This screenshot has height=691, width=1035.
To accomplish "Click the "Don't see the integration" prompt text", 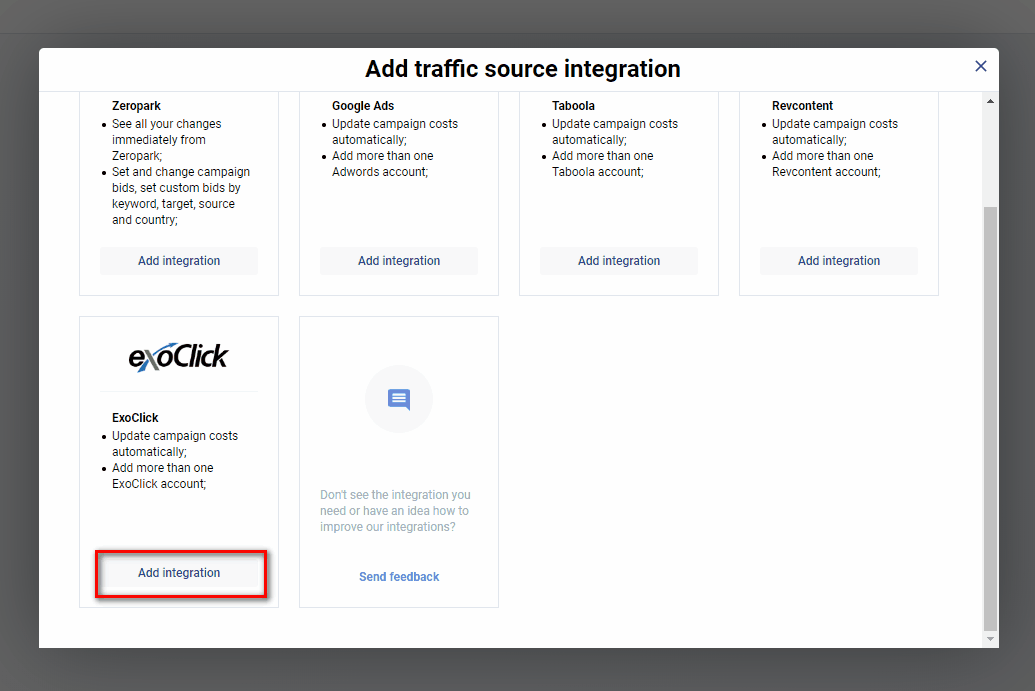I will point(395,511).
